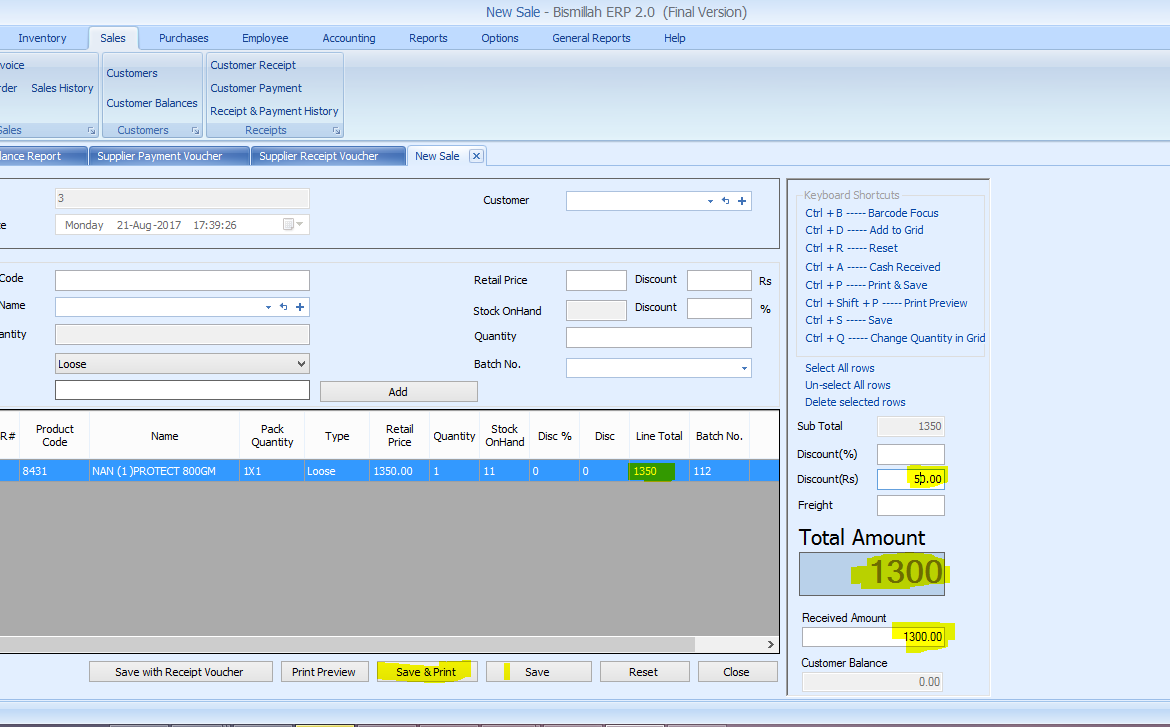Click the Delete selected rows link

click(855, 402)
